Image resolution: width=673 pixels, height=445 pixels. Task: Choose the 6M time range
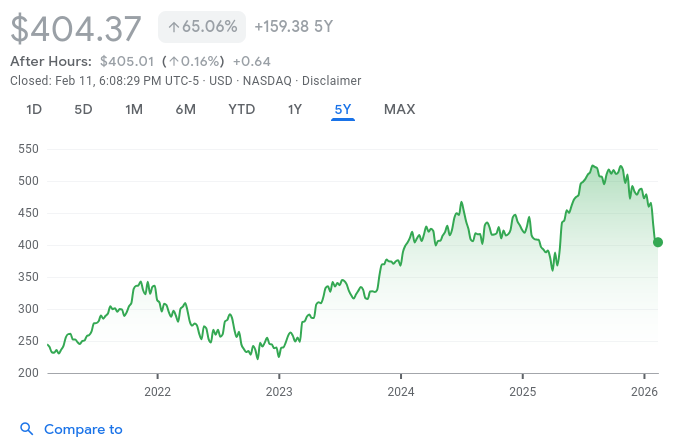pos(185,109)
